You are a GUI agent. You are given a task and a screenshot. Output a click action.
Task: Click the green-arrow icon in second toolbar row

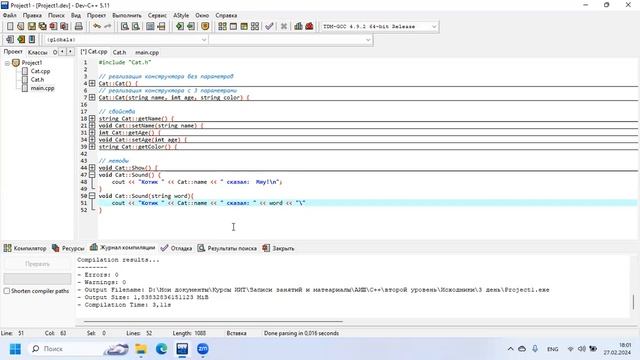(21, 40)
